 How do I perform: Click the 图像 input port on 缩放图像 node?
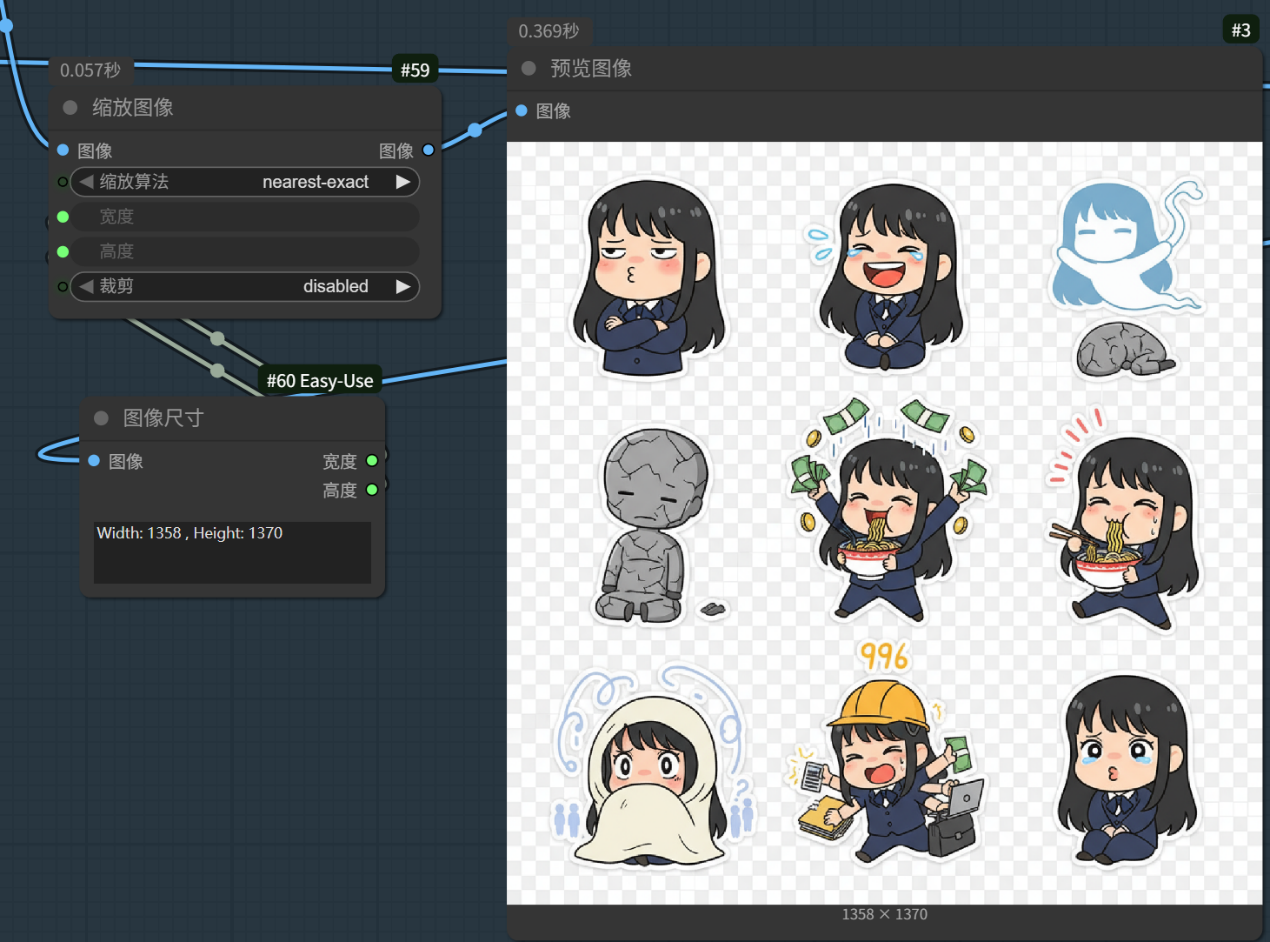pos(63,151)
